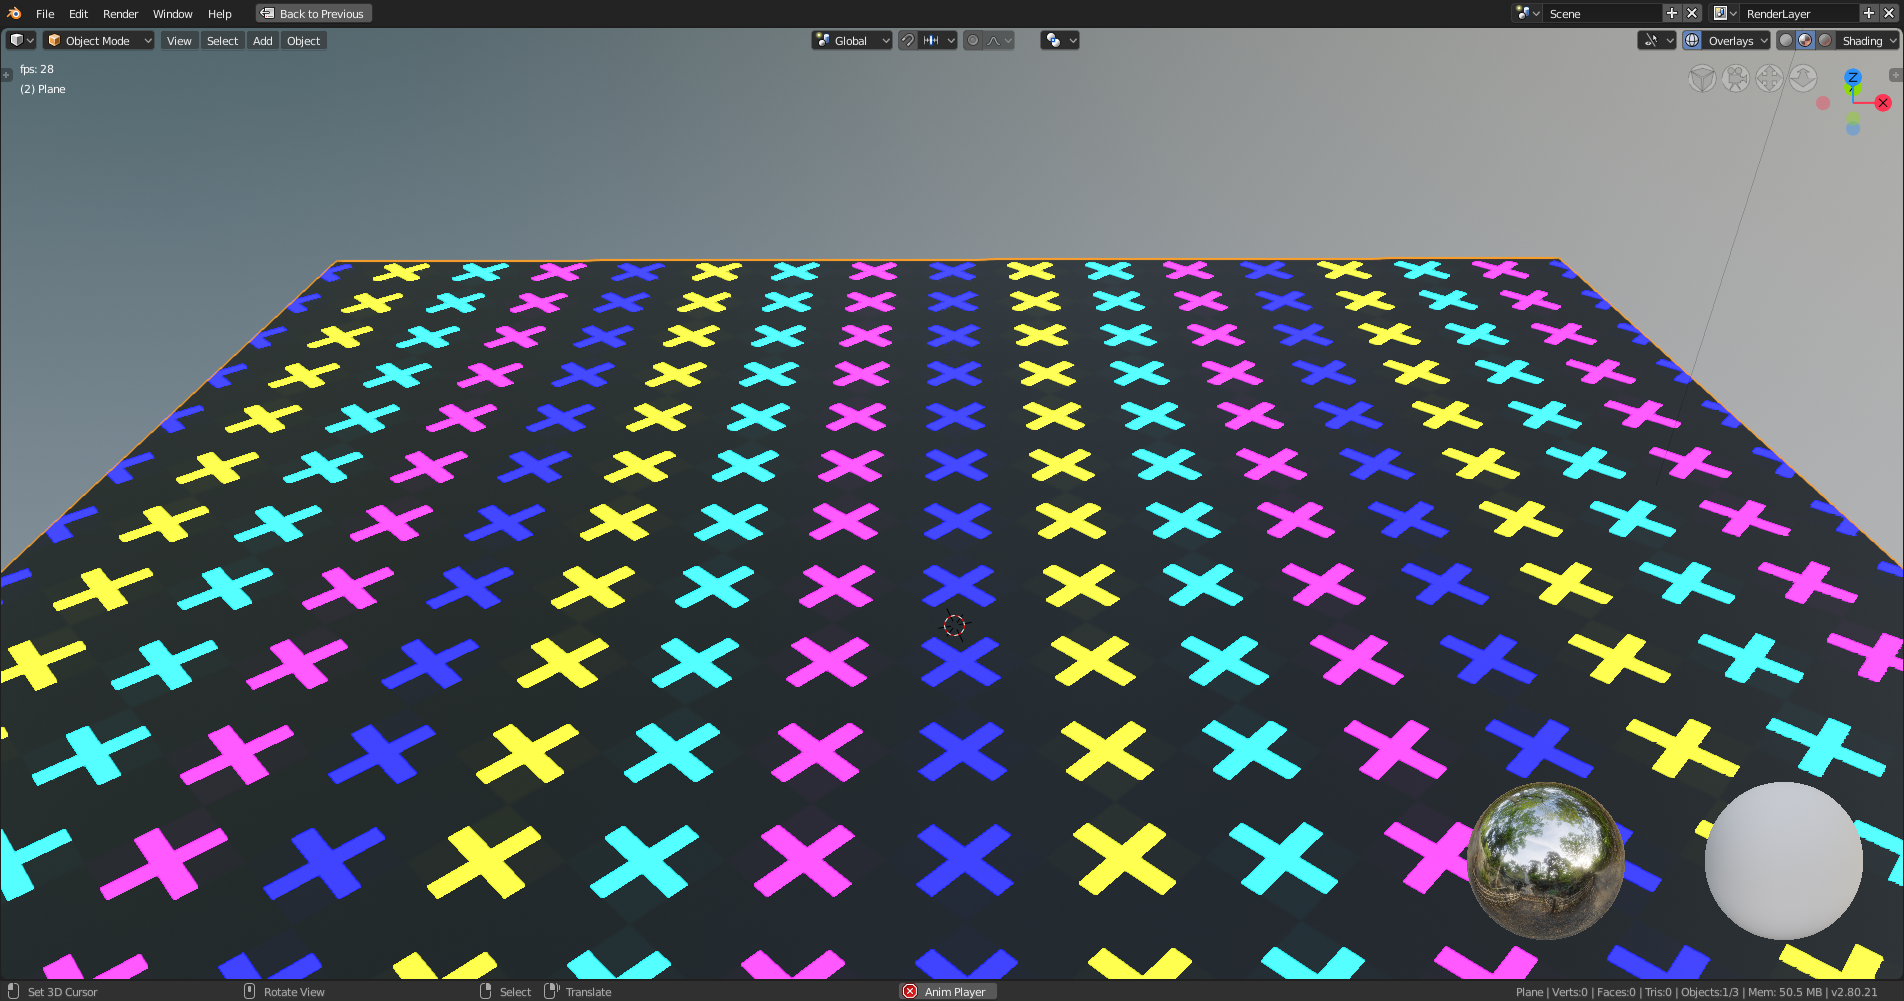This screenshot has width=1904, height=1001.
Task: Switch to Rendered shading mode
Action: tap(1825, 41)
